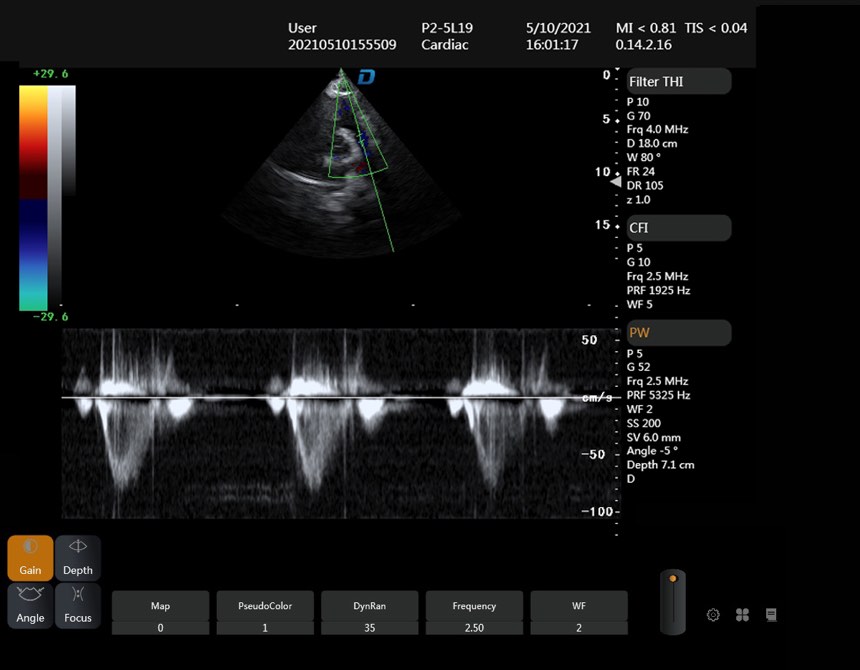
Task: Click the report icon at bottom right
Action: point(771,615)
